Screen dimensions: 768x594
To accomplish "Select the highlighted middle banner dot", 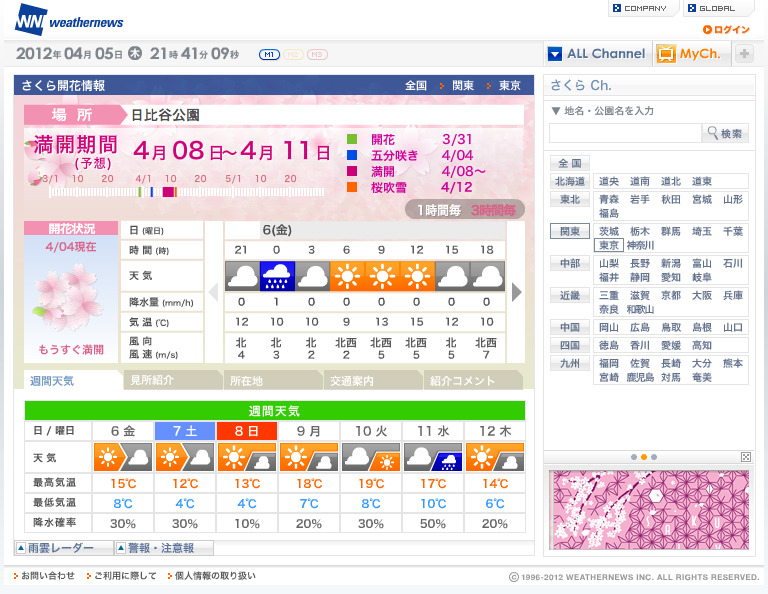I will click(644, 457).
